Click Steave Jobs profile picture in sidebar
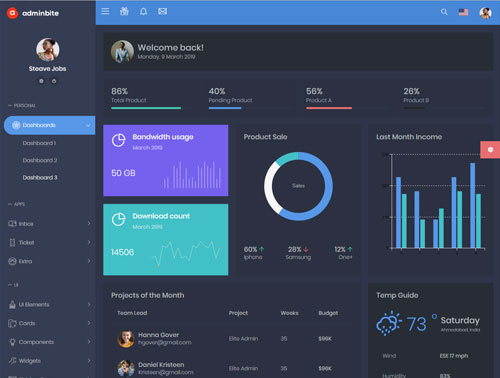 (x=48, y=49)
